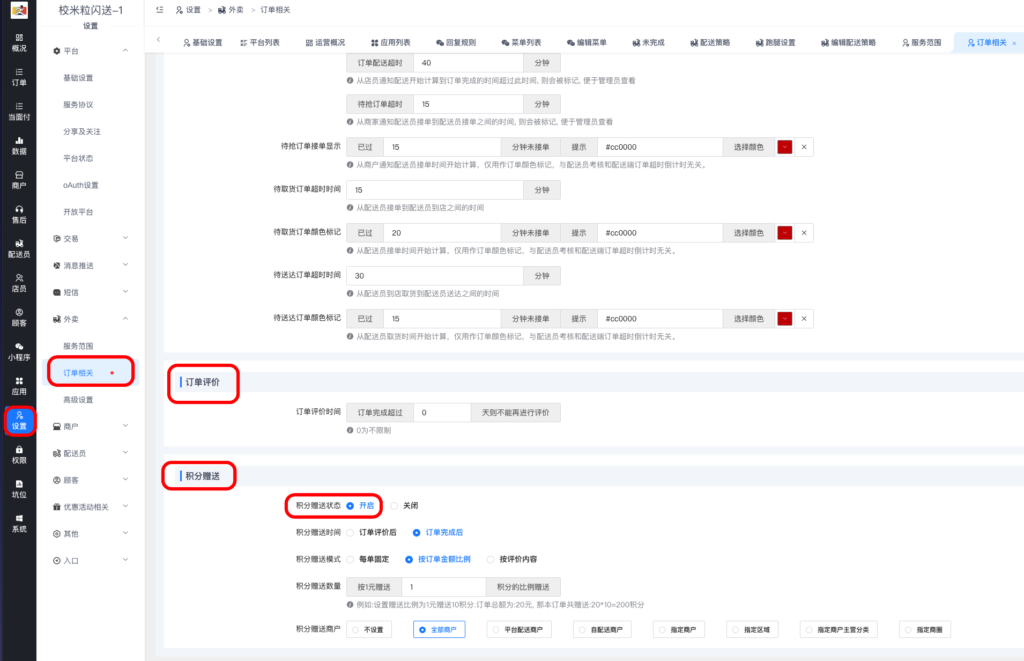The height and width of the screenshot is (661, 1024).
Task: Switch to the 配送策略 tab
Action: point(712,42)
